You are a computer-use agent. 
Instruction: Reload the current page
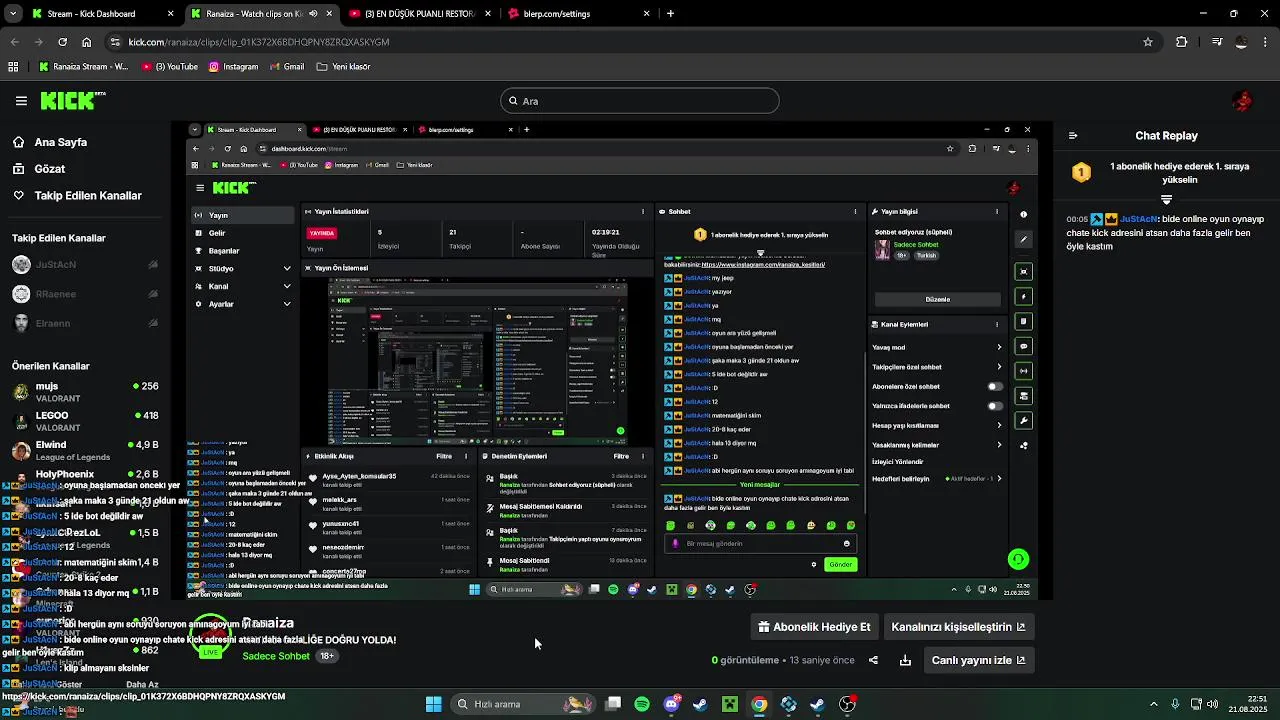point(62,42)
